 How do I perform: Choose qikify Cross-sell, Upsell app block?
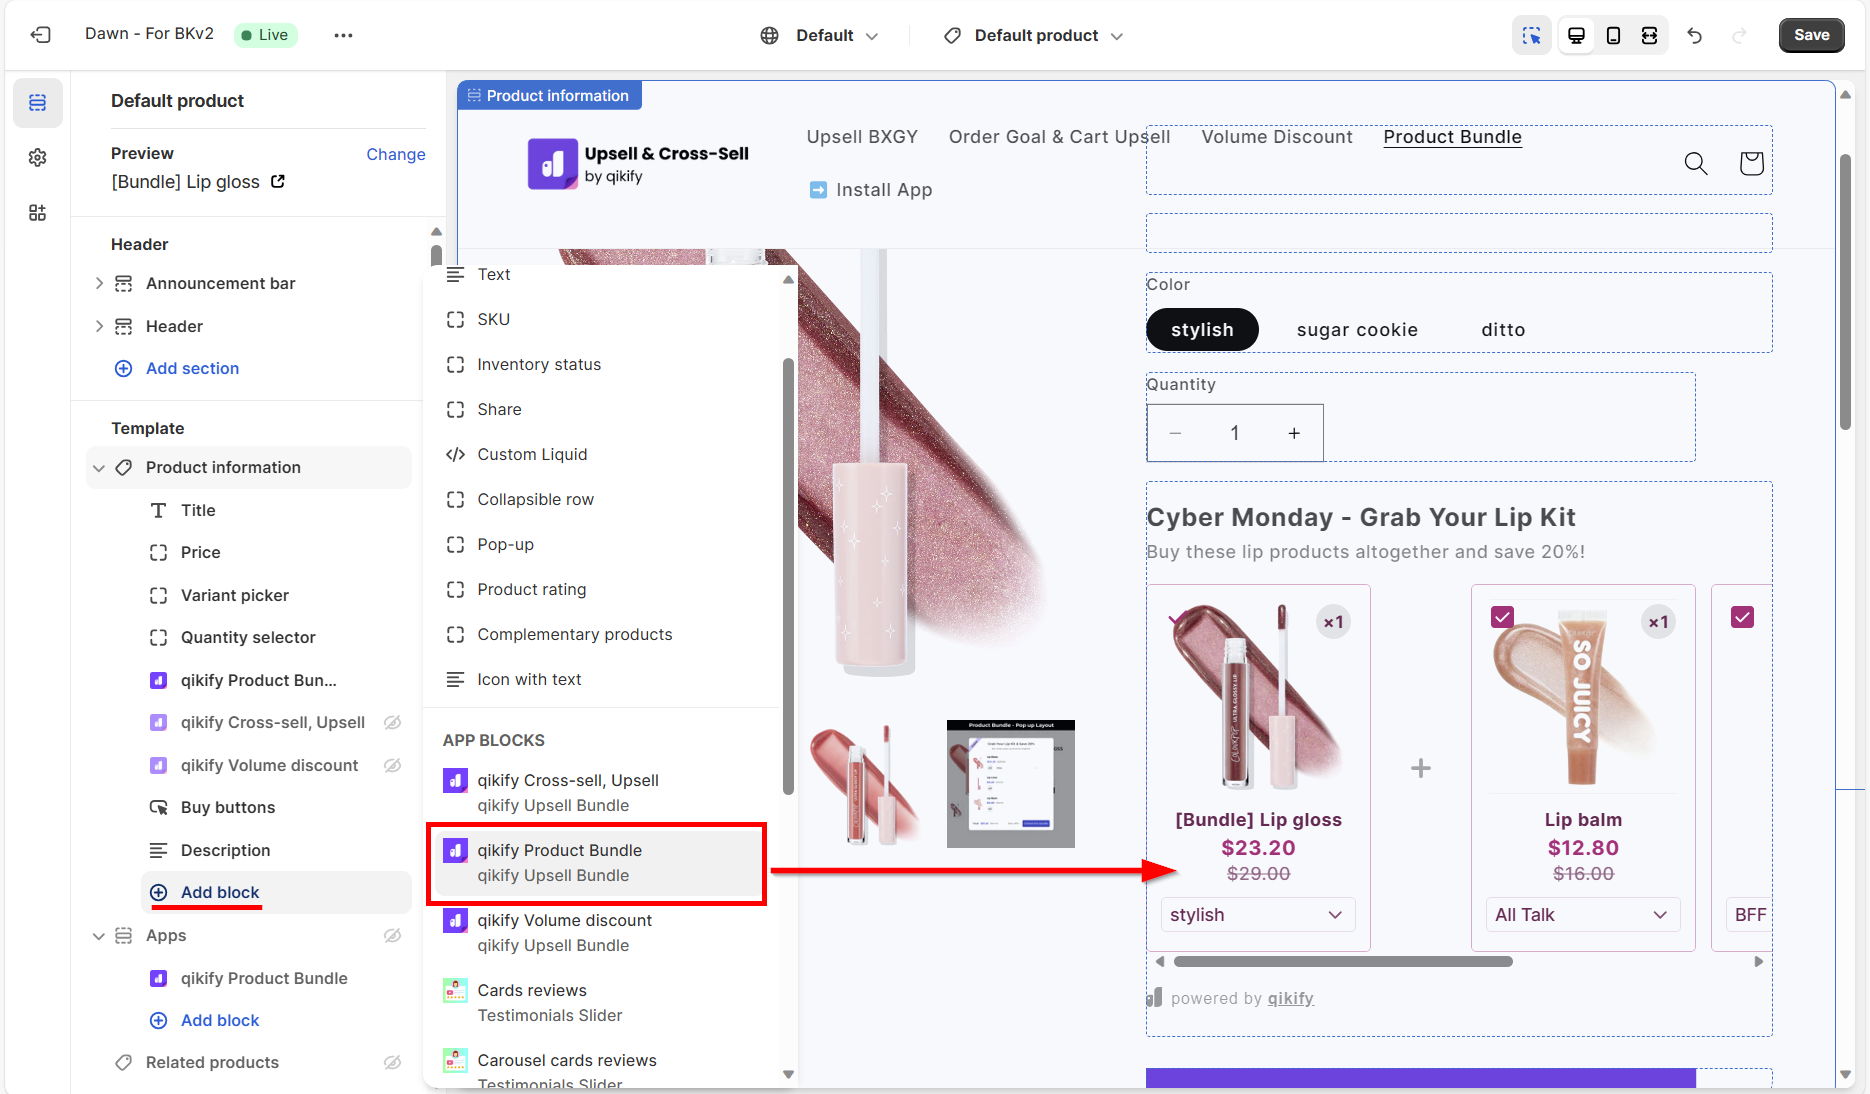pos(601,792)
